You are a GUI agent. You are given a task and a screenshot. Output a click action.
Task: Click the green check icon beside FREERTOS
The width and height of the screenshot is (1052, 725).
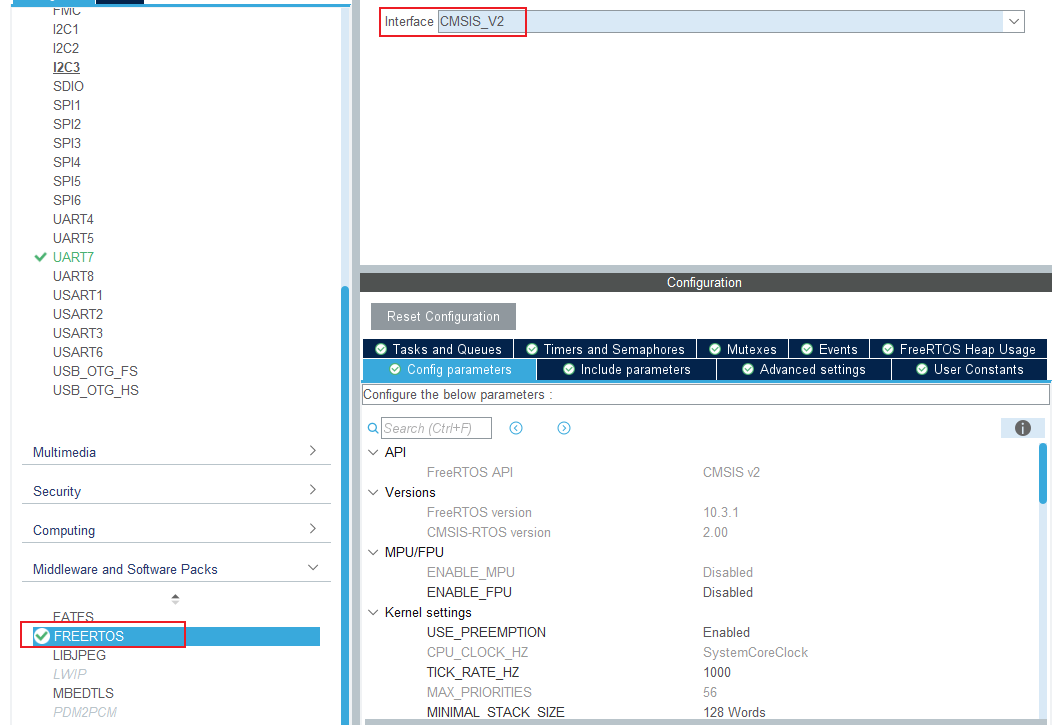pos(42,636)
